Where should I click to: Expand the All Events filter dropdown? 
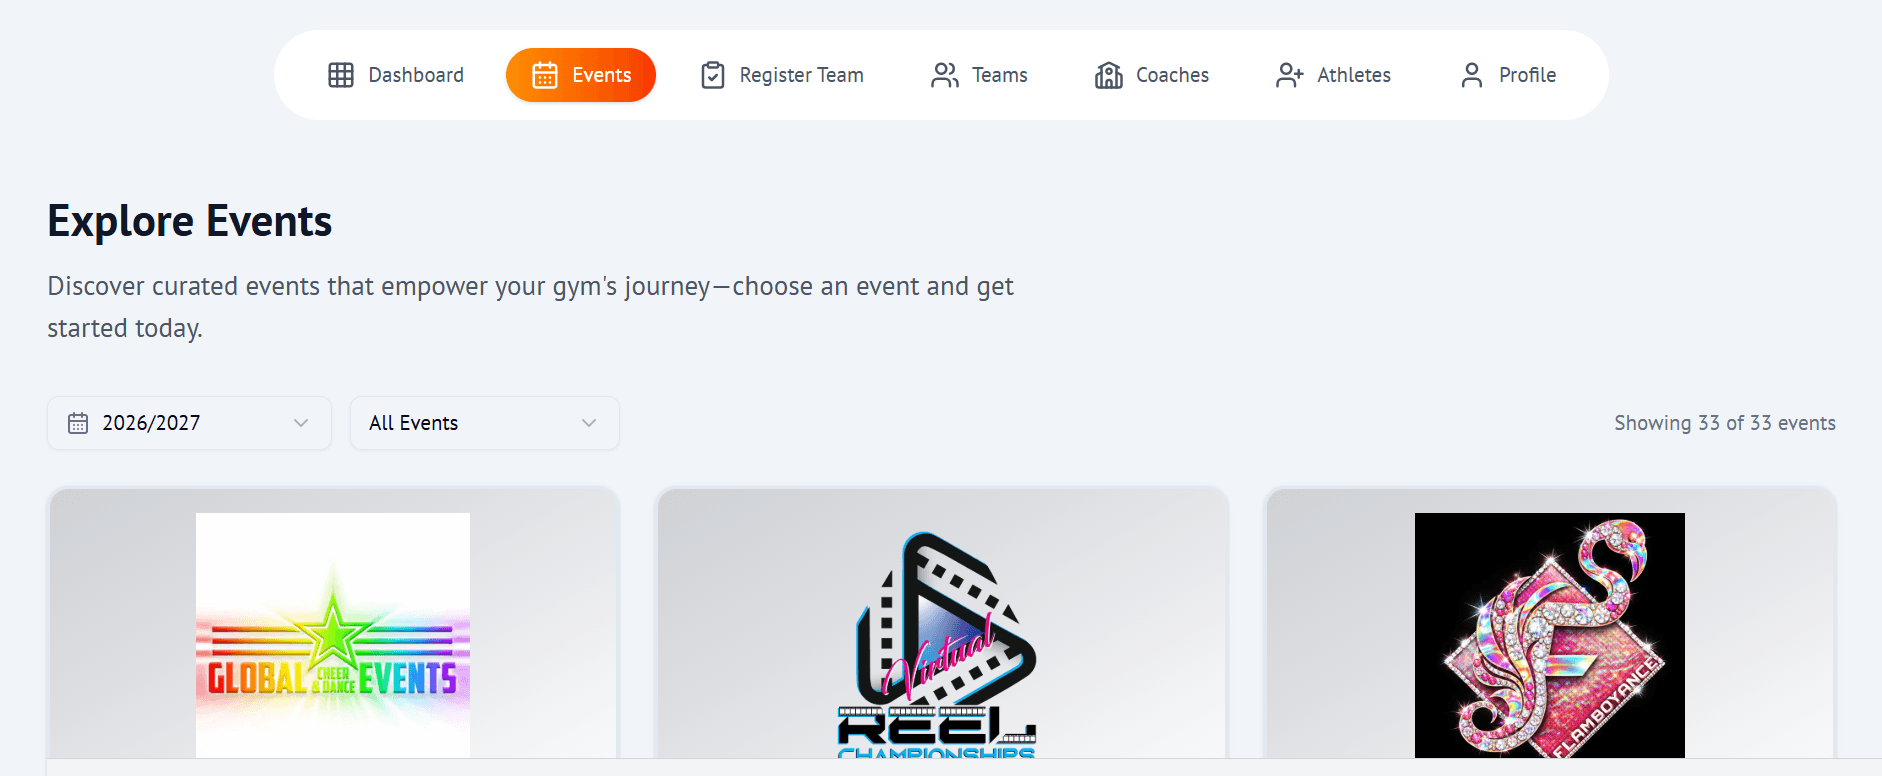point(485,423)
